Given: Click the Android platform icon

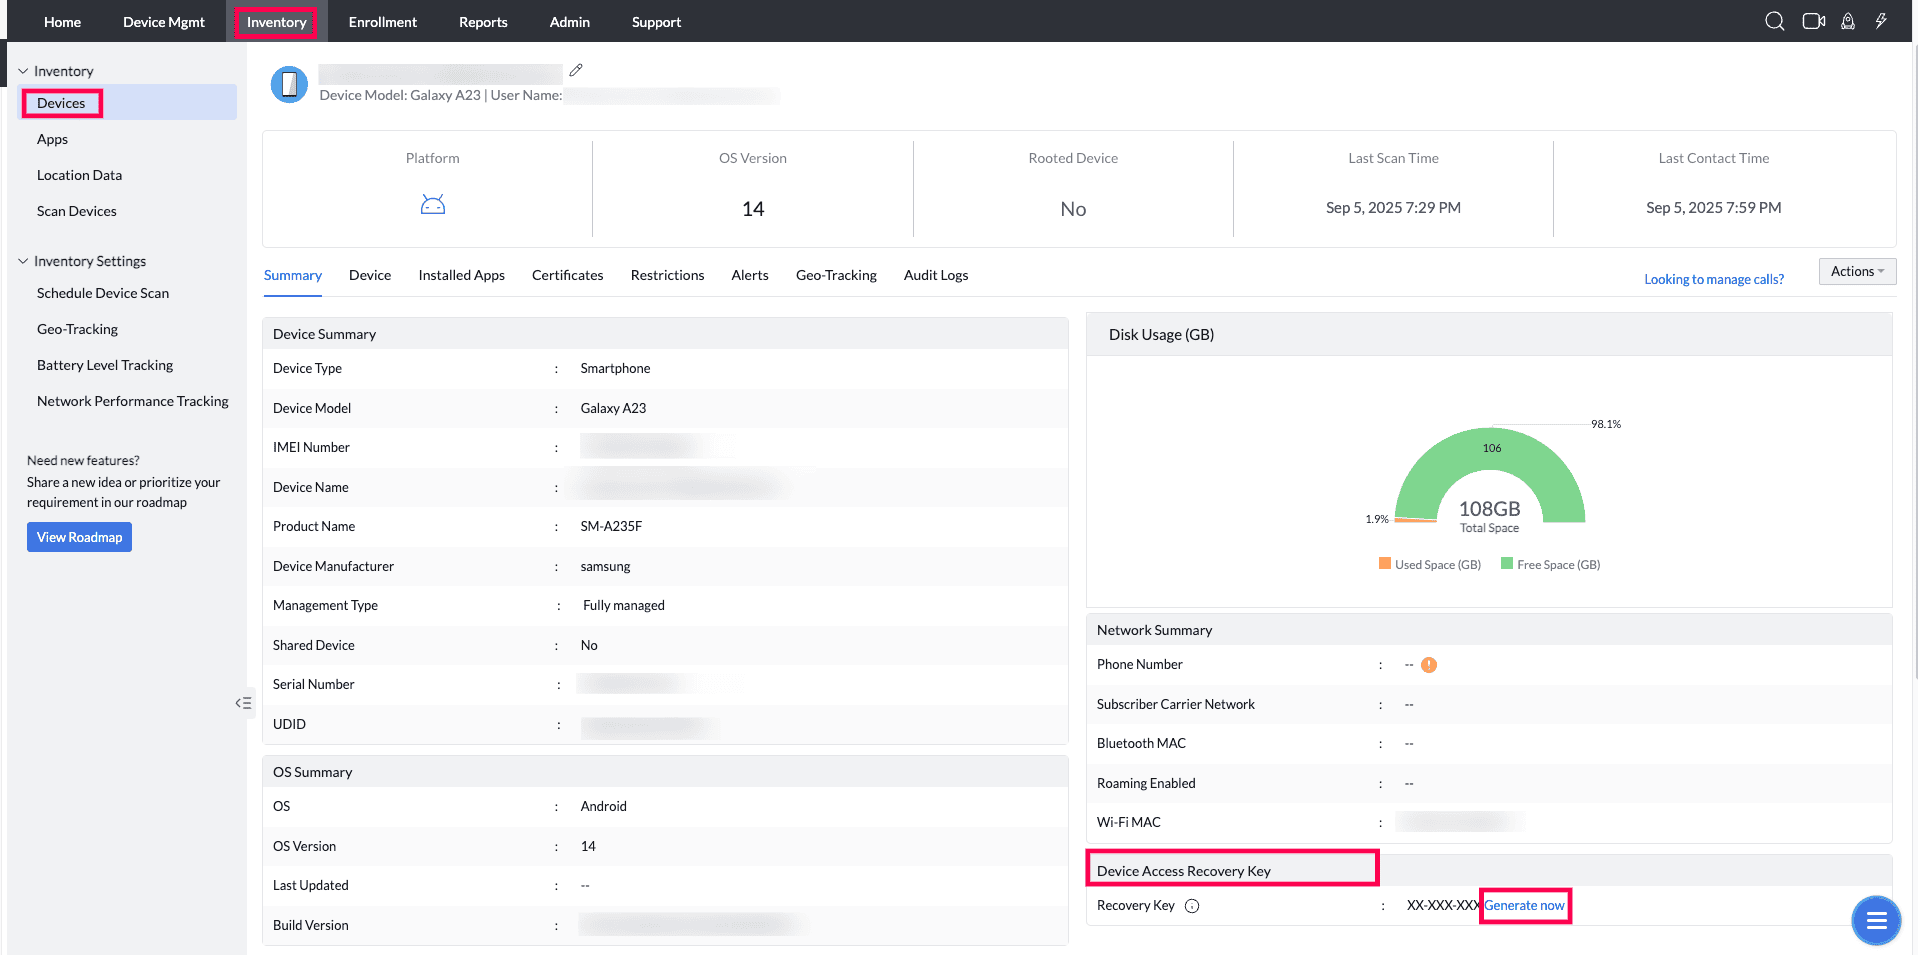Looking at the screenshot, I should [x=433, y=205].
